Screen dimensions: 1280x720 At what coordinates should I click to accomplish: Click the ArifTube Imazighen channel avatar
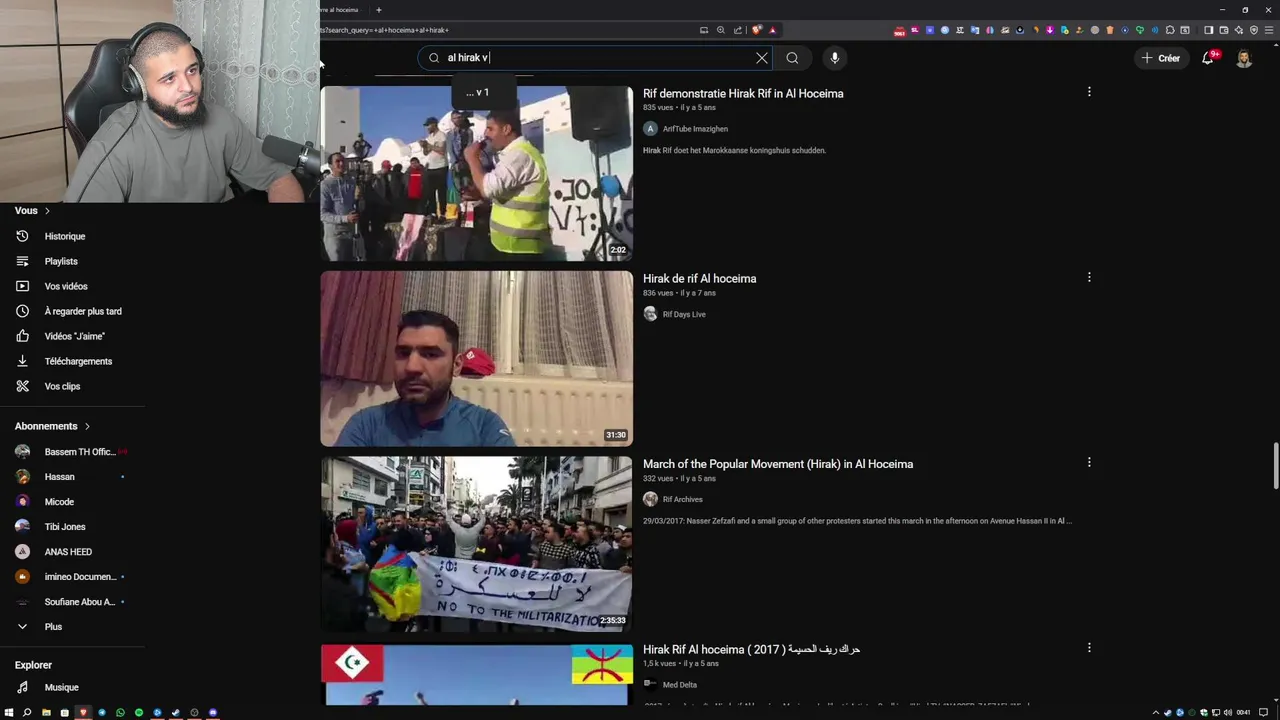click(650, 129)
